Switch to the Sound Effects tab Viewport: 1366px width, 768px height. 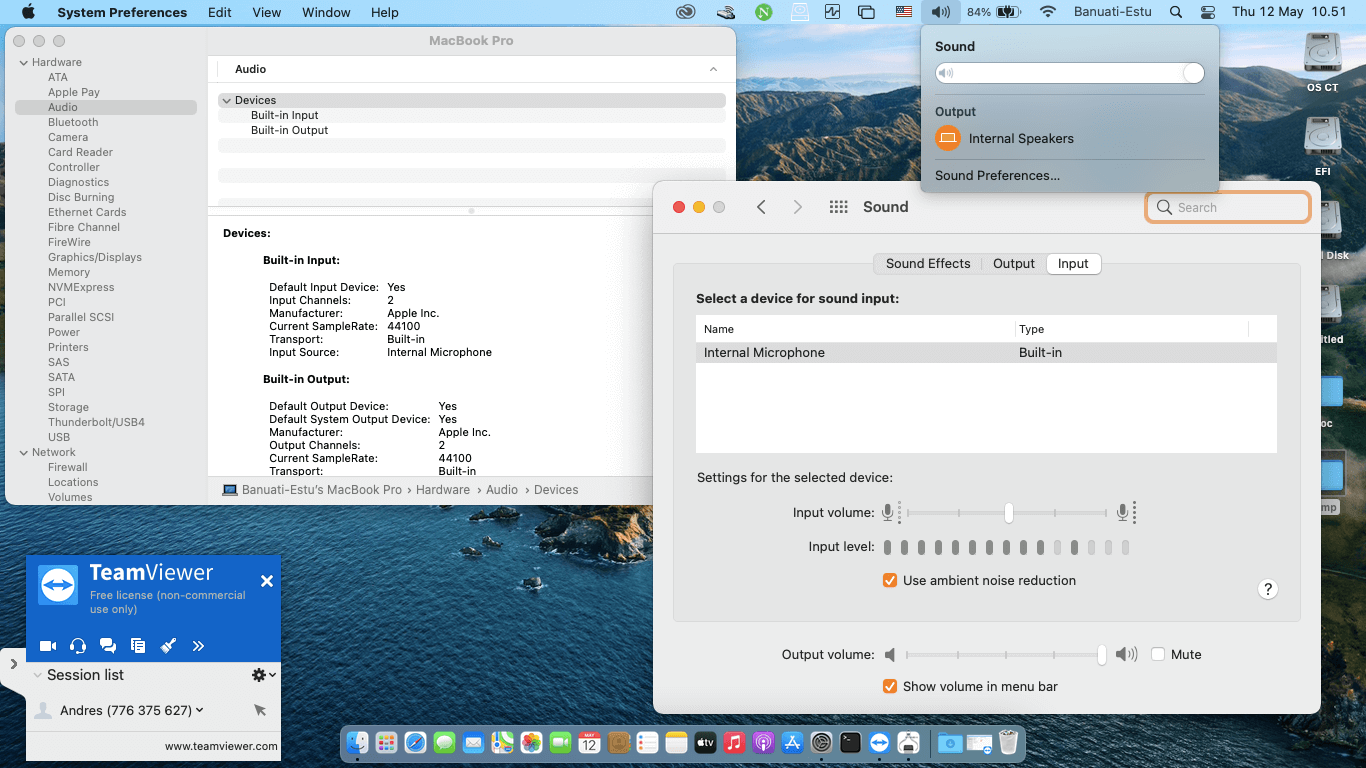click(927, 264)
